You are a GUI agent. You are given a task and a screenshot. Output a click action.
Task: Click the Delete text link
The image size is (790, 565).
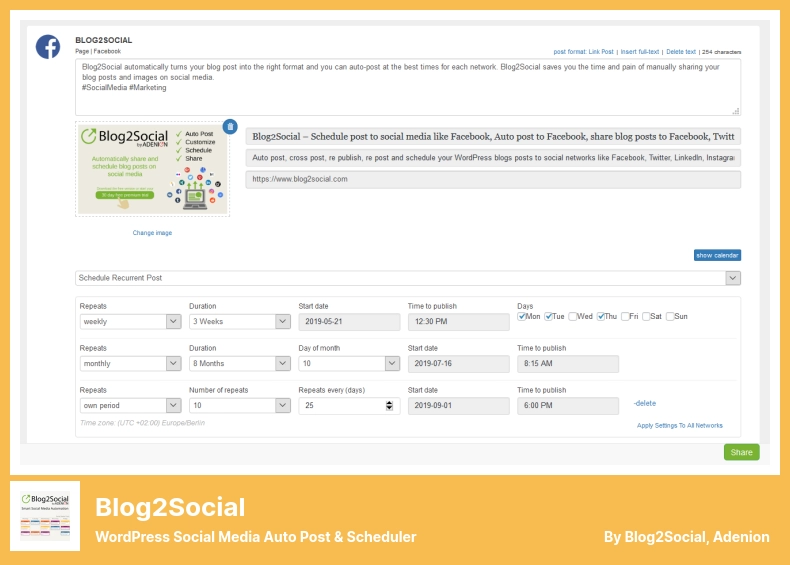681,52
